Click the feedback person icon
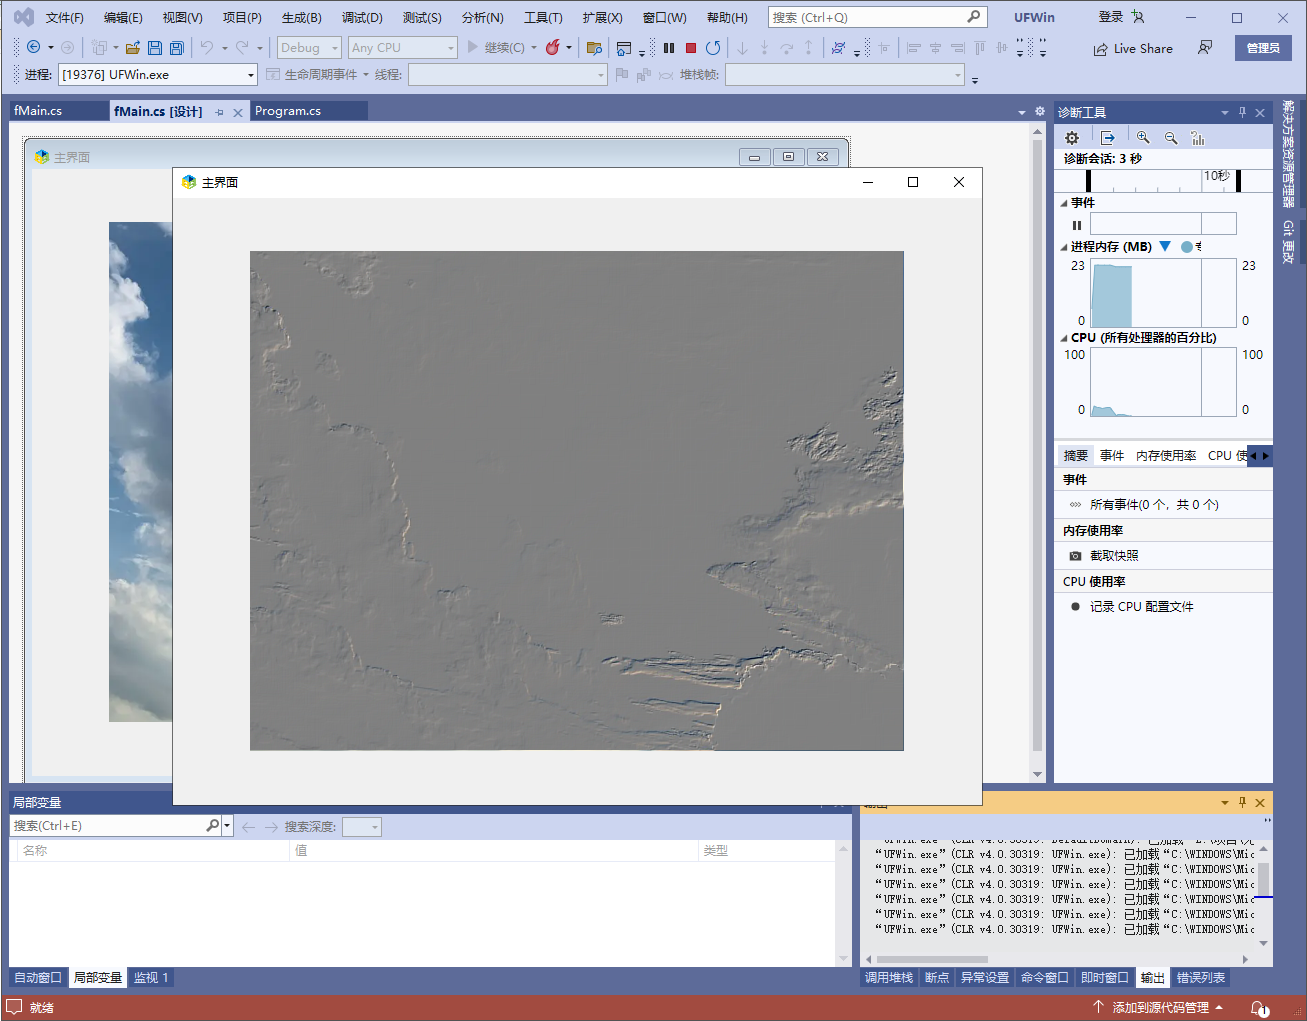The width and height of the screenshot is (1307, 1021). coord(1205,47)
